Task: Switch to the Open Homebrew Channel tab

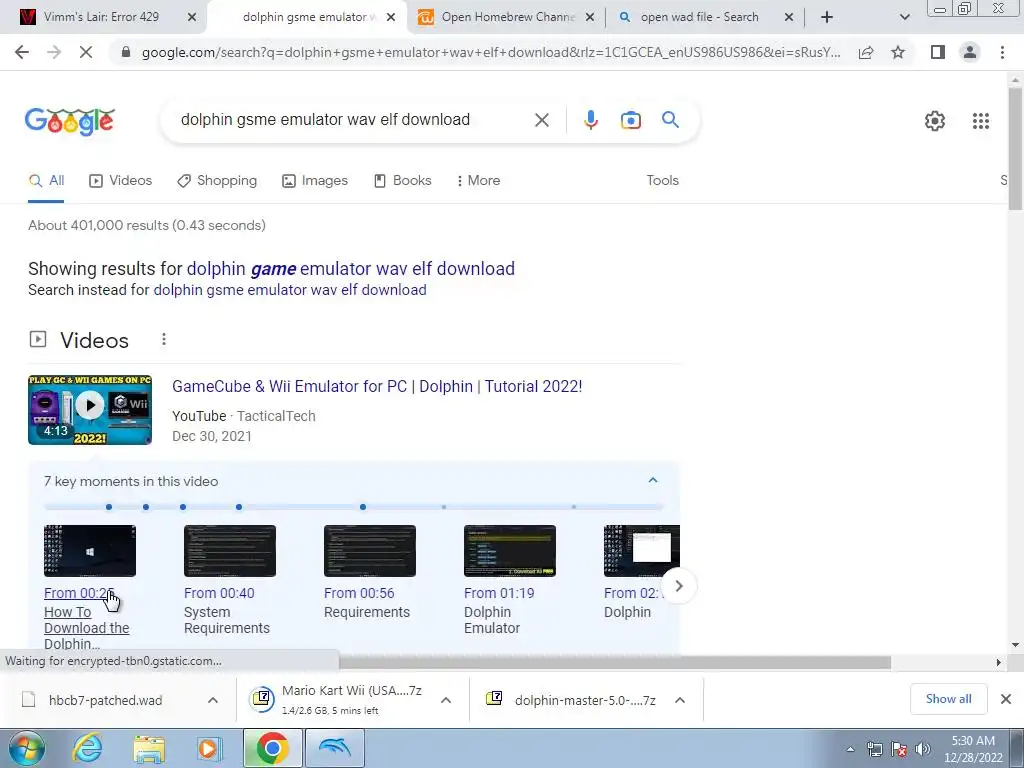Action: pyautogui.click(x=506, y=18)
